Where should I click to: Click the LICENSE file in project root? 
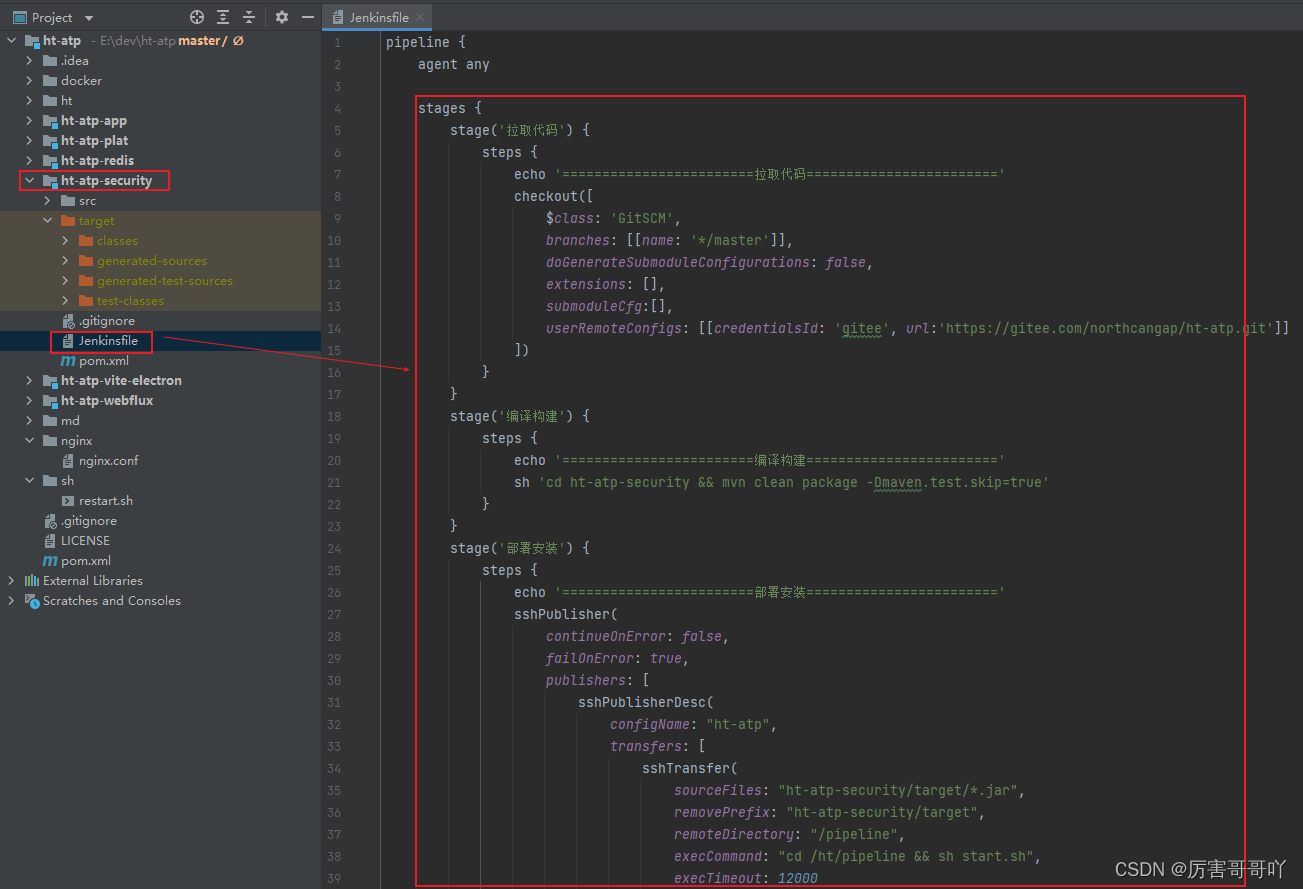point(85,541)
